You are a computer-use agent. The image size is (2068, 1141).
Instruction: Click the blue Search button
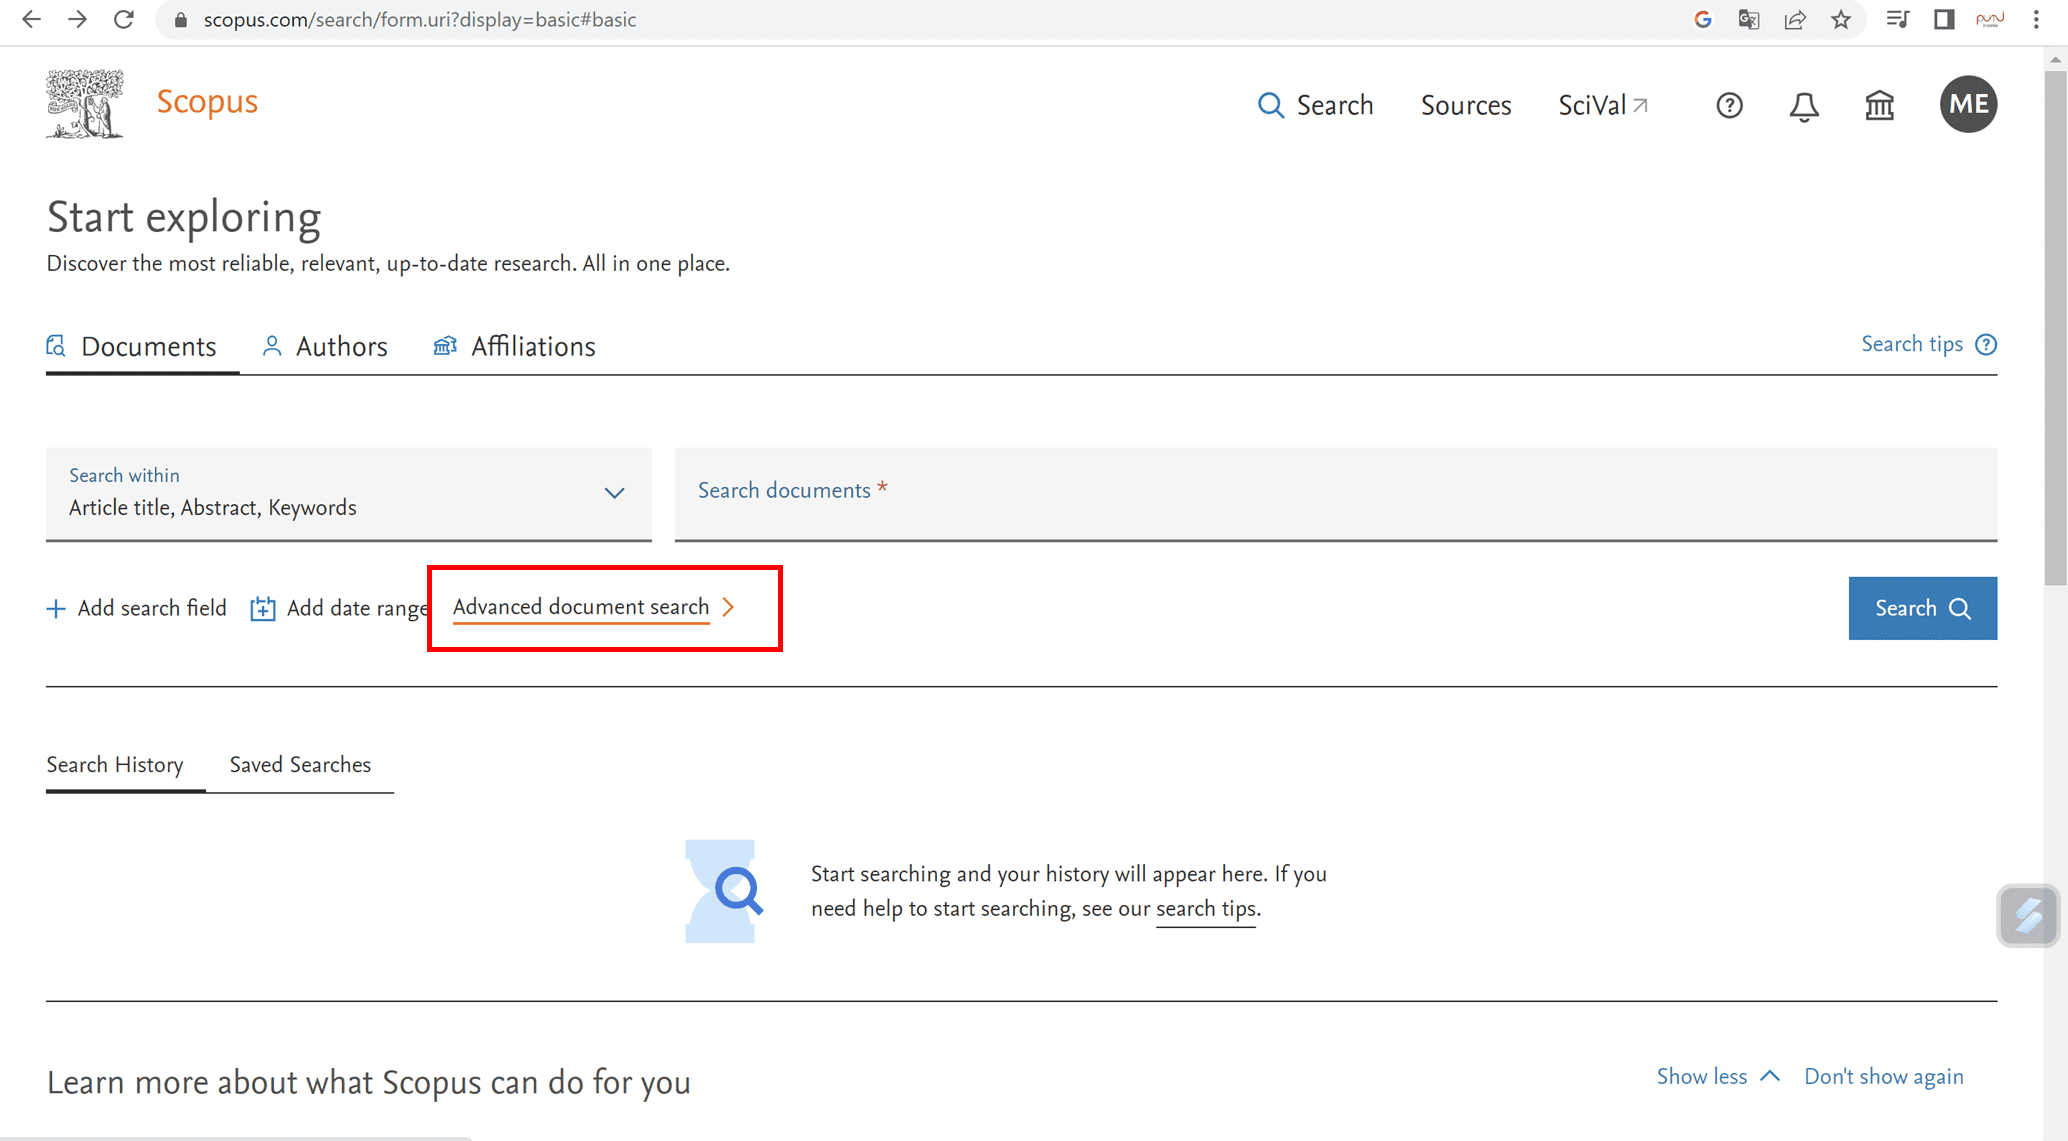click(1921, 608)
